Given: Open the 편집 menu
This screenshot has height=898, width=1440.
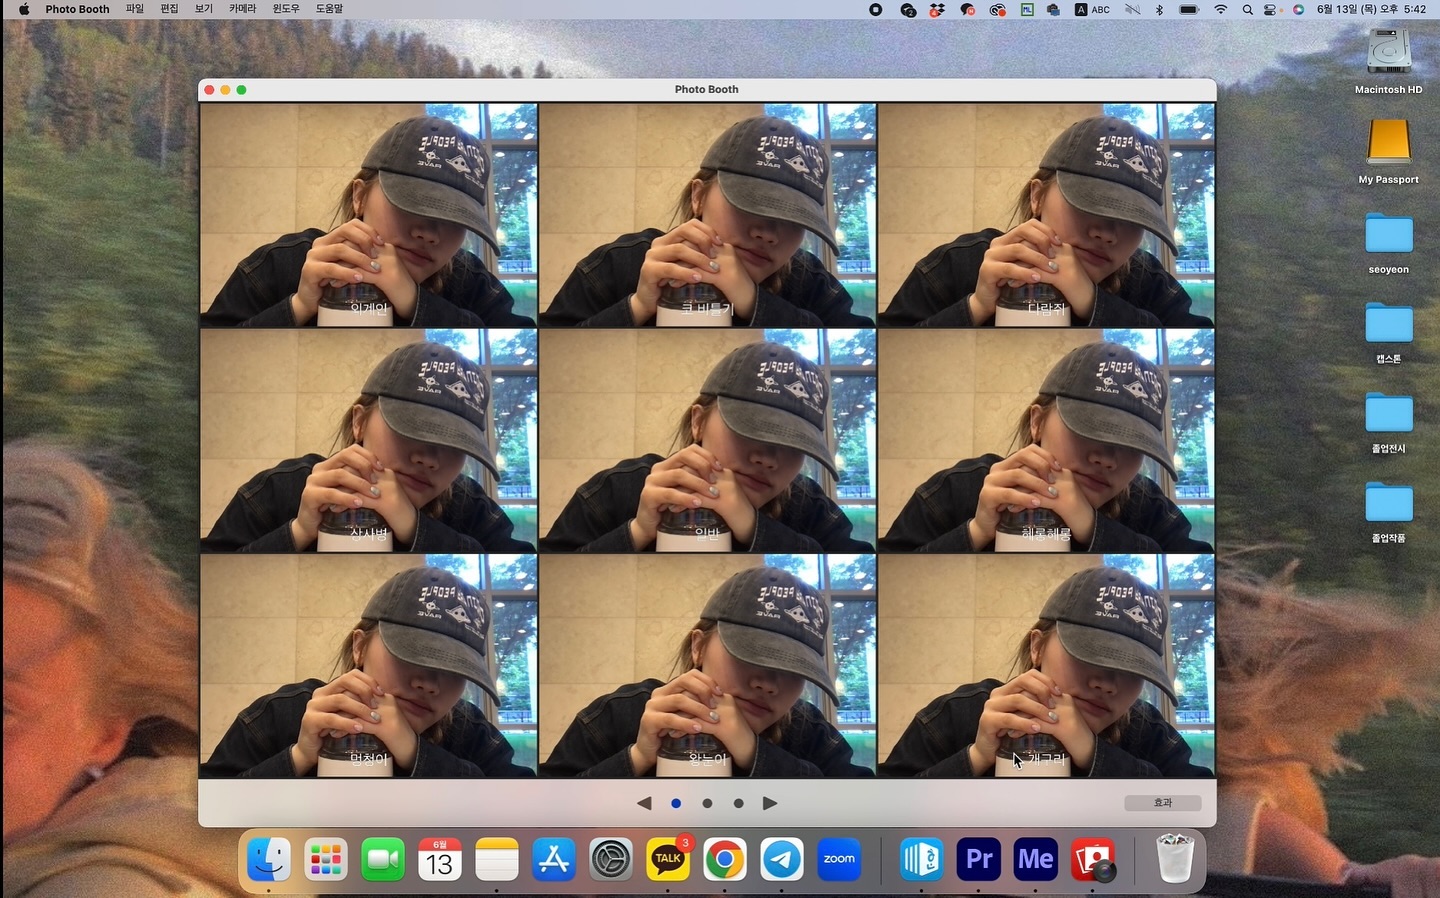Looking at the screenshot, I should pyautogui.click(x=169, y=9).
